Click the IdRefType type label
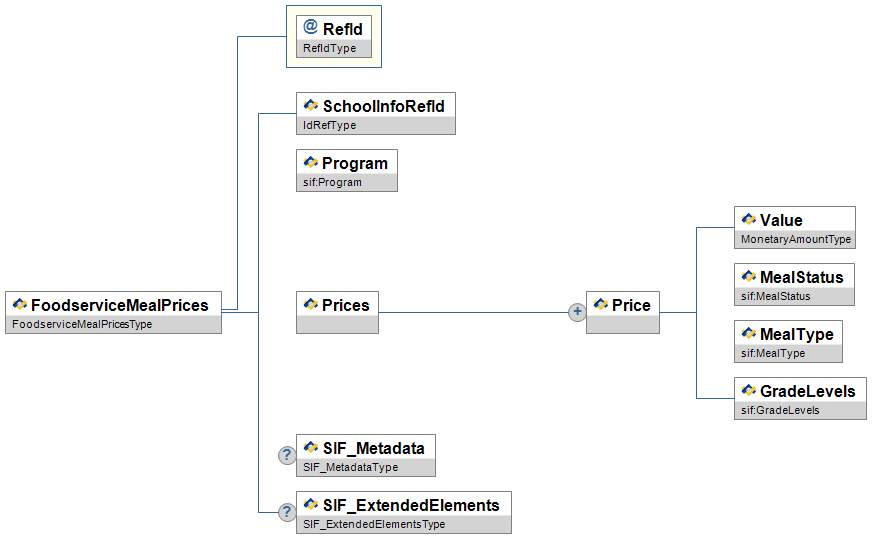This screenshot has height=538, width=889. click(x=329, y=125)
